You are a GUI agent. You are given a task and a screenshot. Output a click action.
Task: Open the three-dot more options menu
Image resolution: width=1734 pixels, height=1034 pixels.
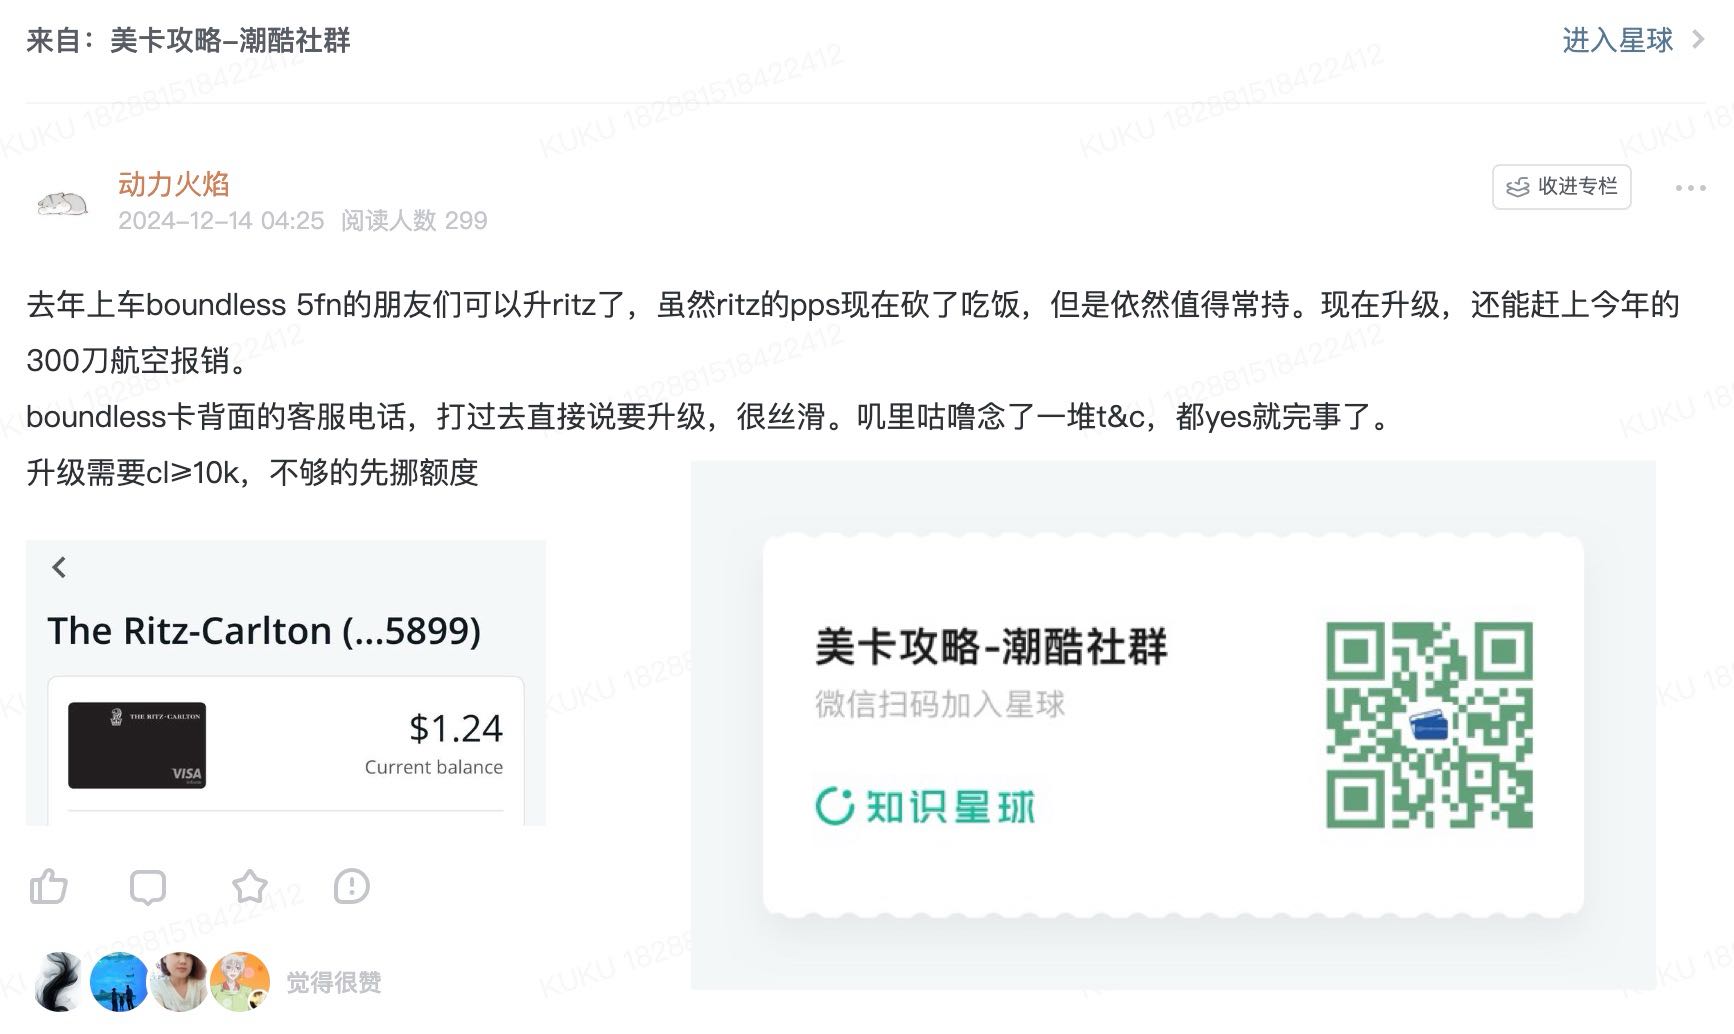(x=1690, y=188)
